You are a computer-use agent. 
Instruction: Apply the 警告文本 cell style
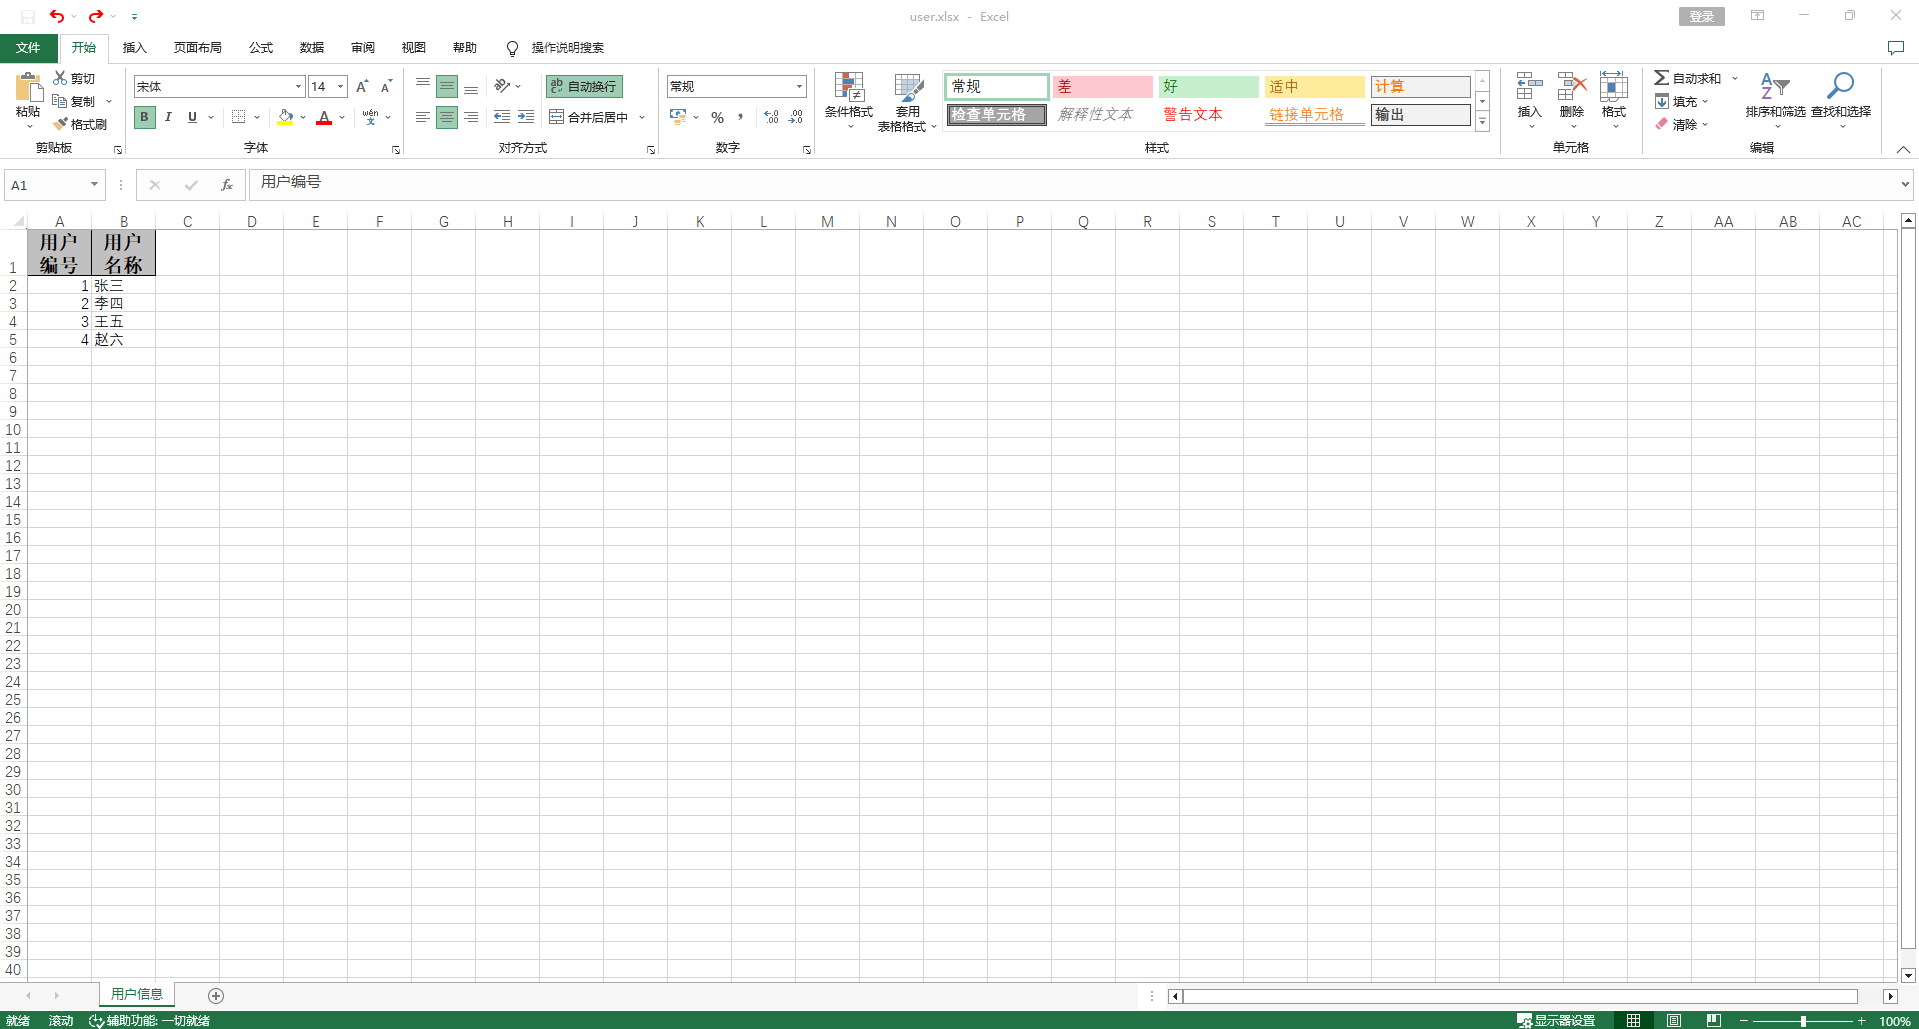coord(1193,115)
